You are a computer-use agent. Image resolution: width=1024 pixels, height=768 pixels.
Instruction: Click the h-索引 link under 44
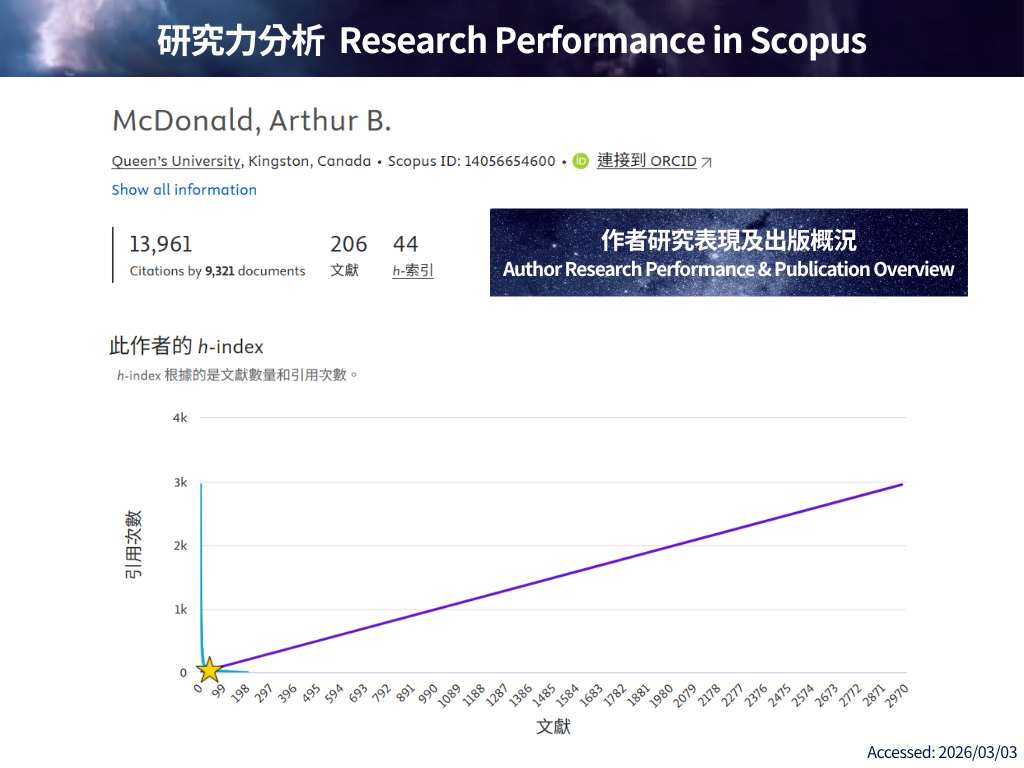[x=413, y=270]
